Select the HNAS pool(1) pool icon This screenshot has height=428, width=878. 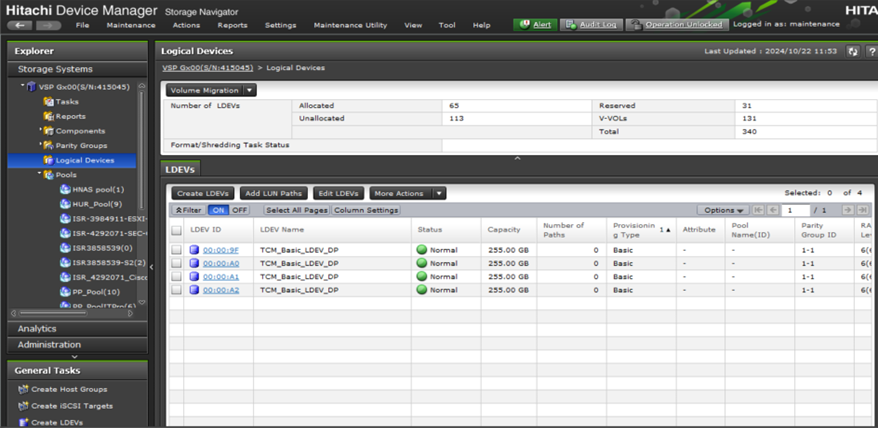(x=65, y=189)
